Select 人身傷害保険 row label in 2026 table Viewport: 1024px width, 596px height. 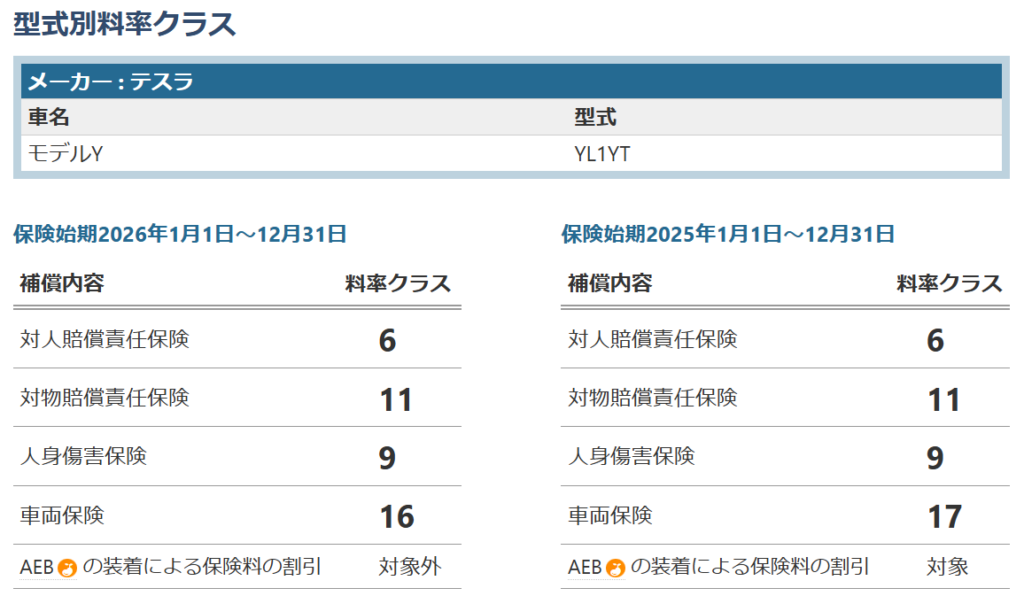tap(83, 457)
